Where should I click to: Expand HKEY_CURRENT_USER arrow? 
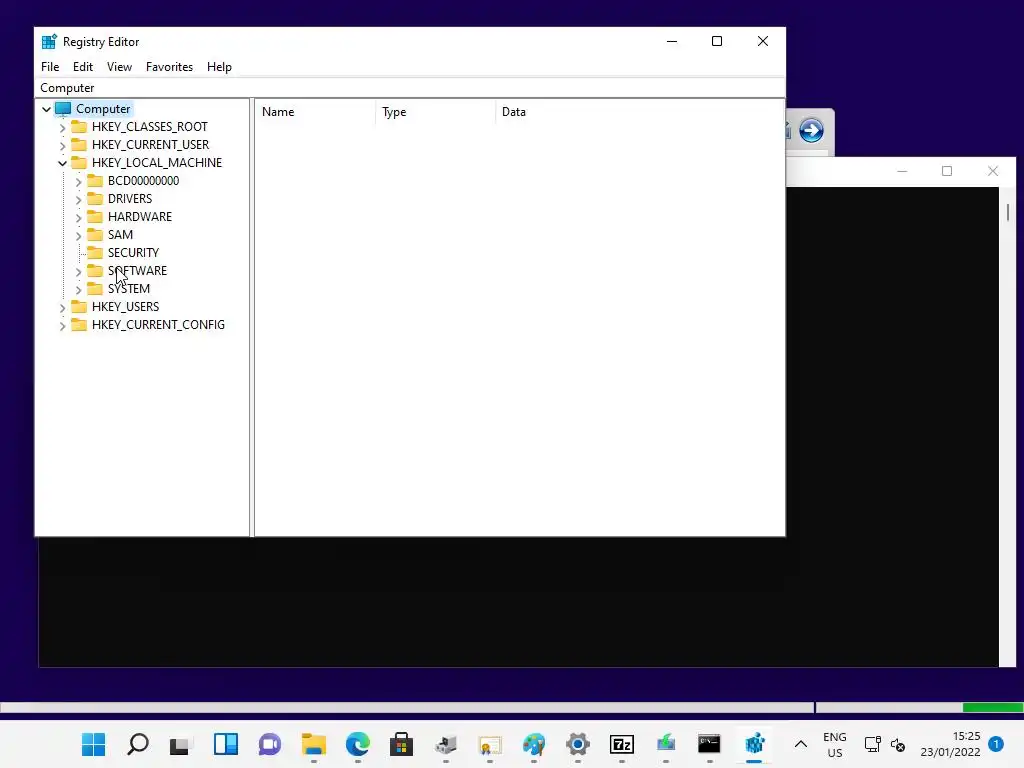(x=63, y=145)
